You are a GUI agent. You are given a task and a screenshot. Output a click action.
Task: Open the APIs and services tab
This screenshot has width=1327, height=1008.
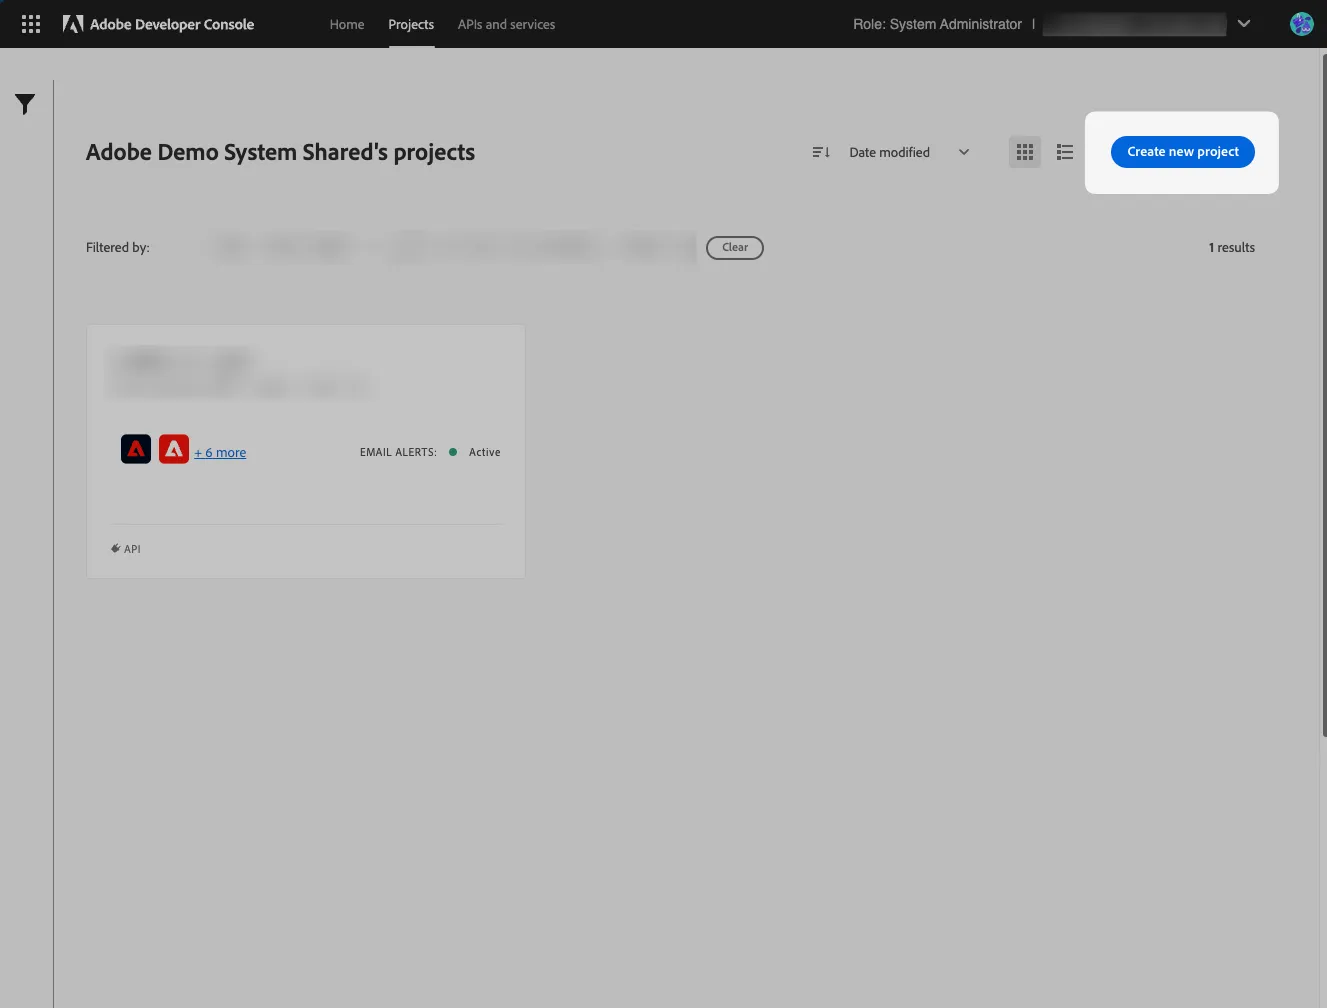pos(506,24)
